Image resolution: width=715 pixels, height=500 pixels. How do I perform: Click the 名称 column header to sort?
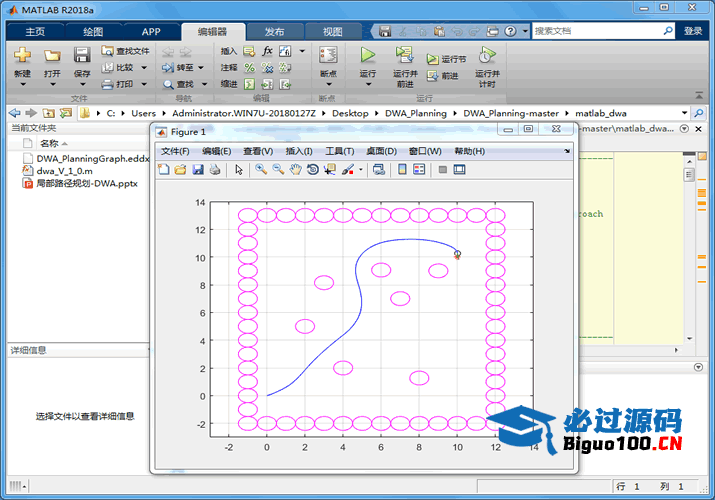49,144
